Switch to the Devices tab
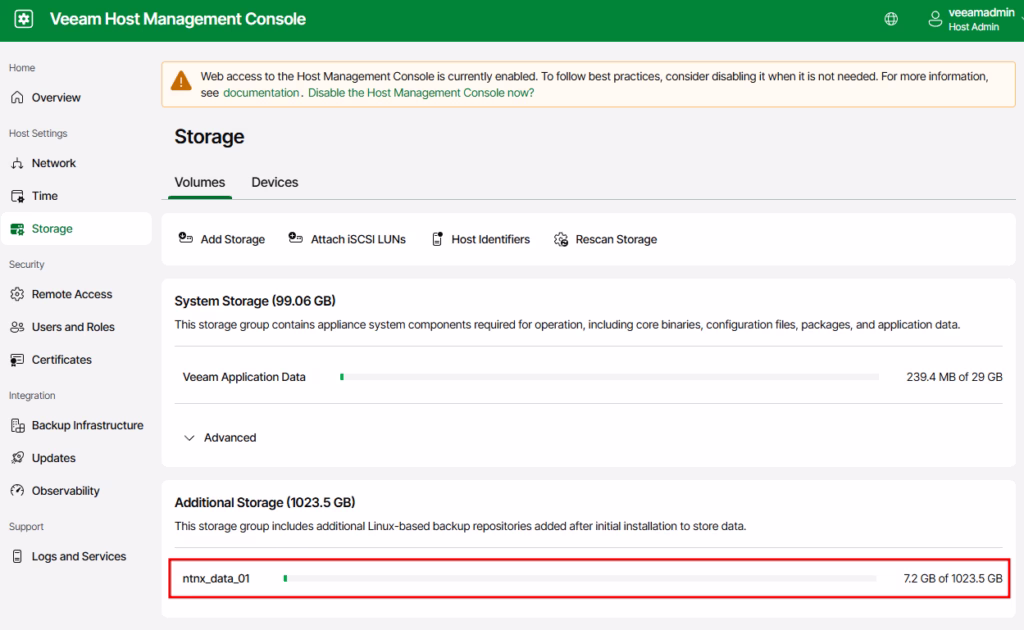Image resolution: width=1024 pixels, height=630 pixels. (x=275, y=182)
